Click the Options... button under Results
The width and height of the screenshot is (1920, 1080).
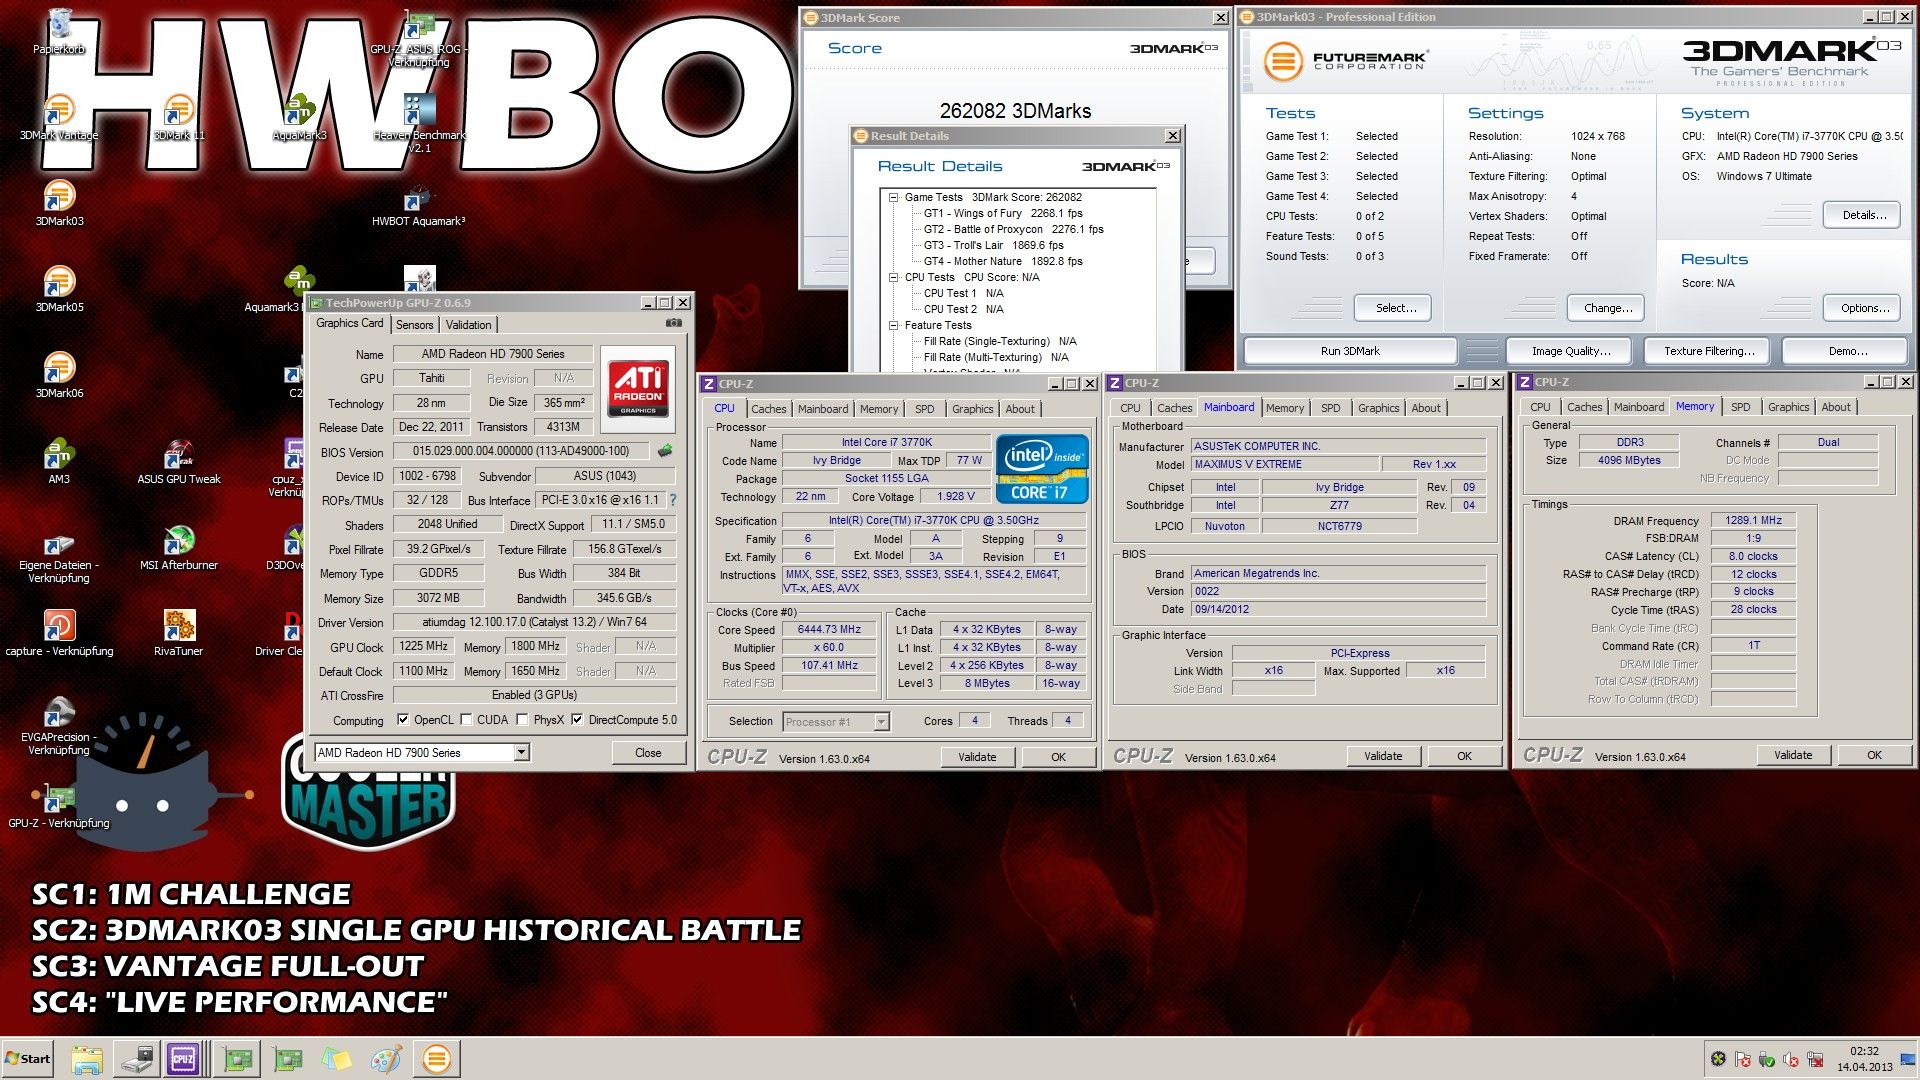[1863, 308]
